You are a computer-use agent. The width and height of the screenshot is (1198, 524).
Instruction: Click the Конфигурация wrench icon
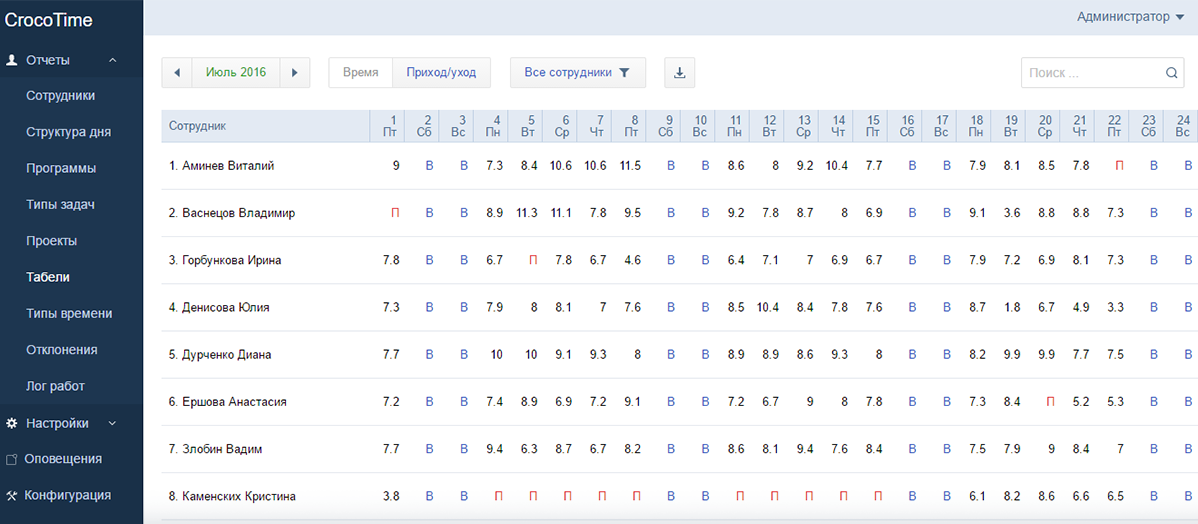(11, 495)
